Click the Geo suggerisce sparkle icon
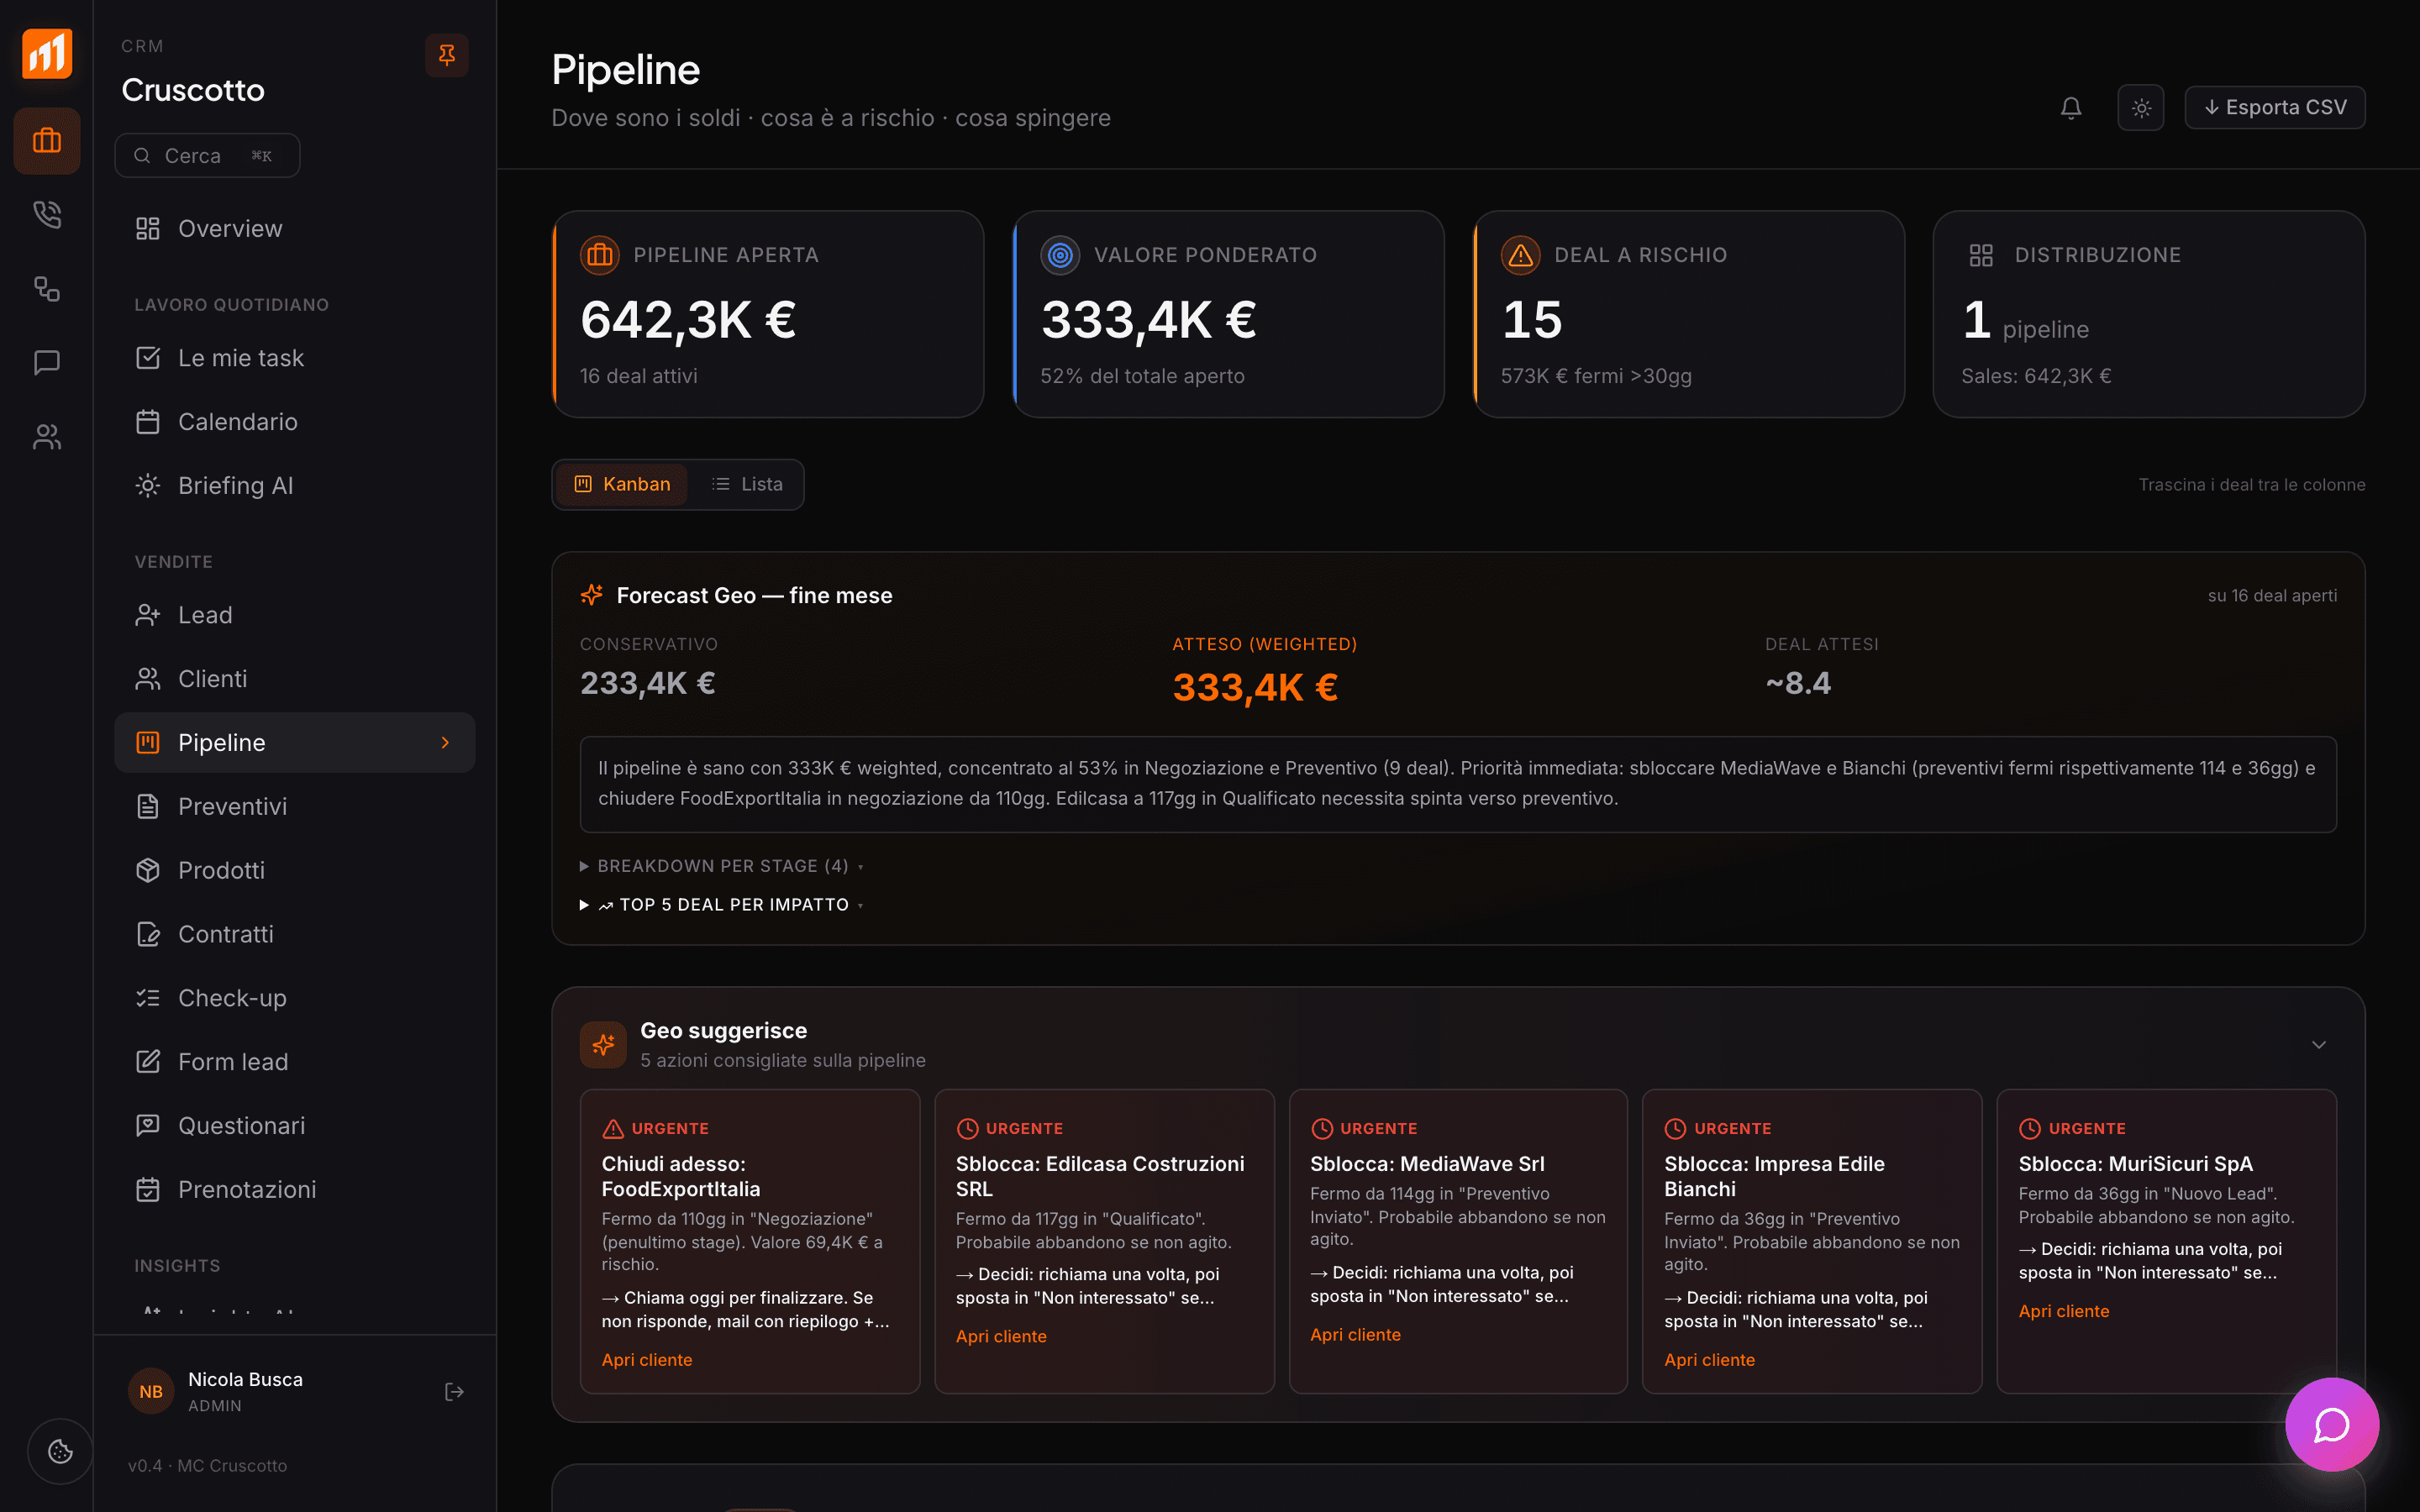This screenshot has height=1512, width=2420. pos(603,1045)
